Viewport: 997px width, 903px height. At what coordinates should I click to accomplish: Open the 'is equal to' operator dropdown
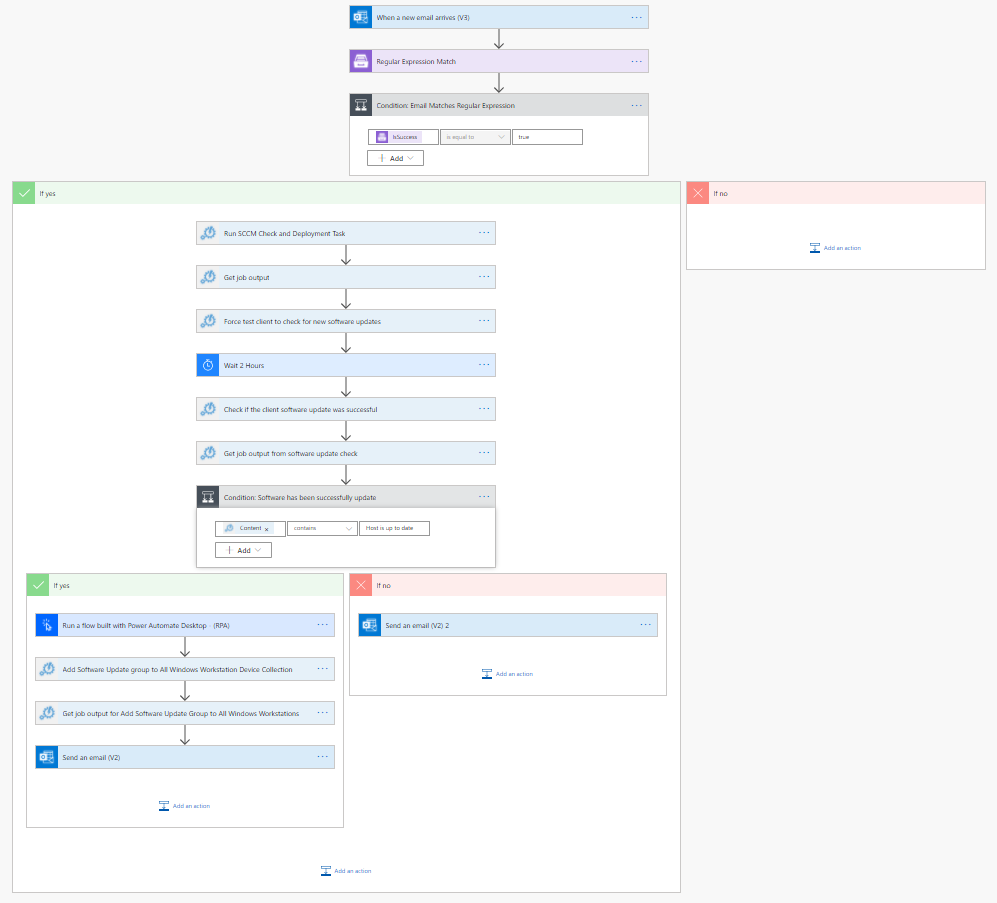tap(475, 137)
